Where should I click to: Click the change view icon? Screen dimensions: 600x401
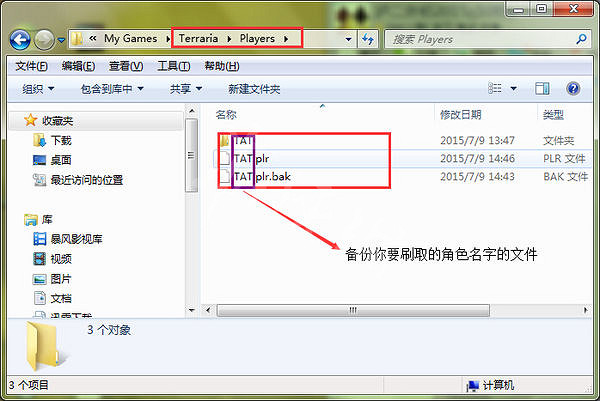[495, 89]
